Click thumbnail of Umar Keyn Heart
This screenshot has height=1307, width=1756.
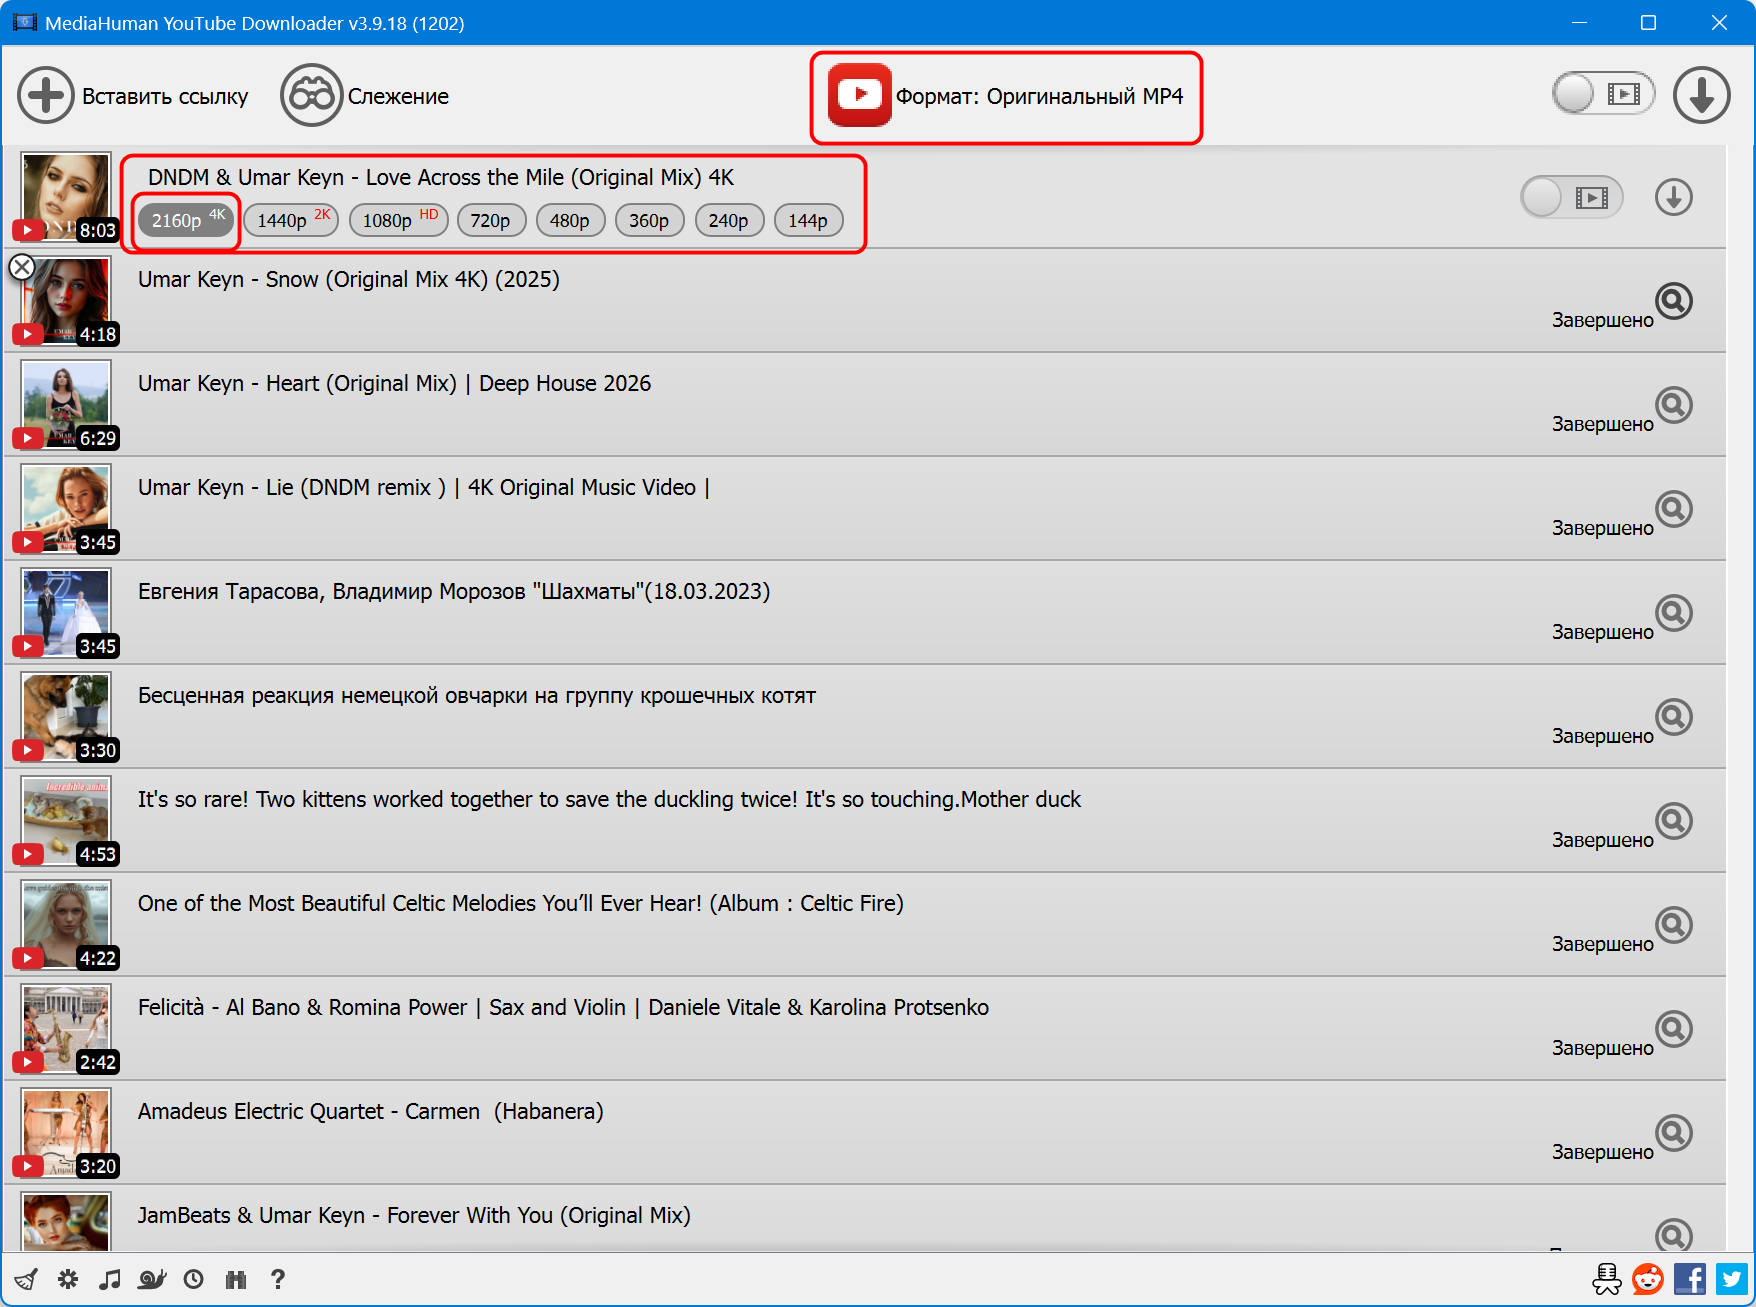66,405
